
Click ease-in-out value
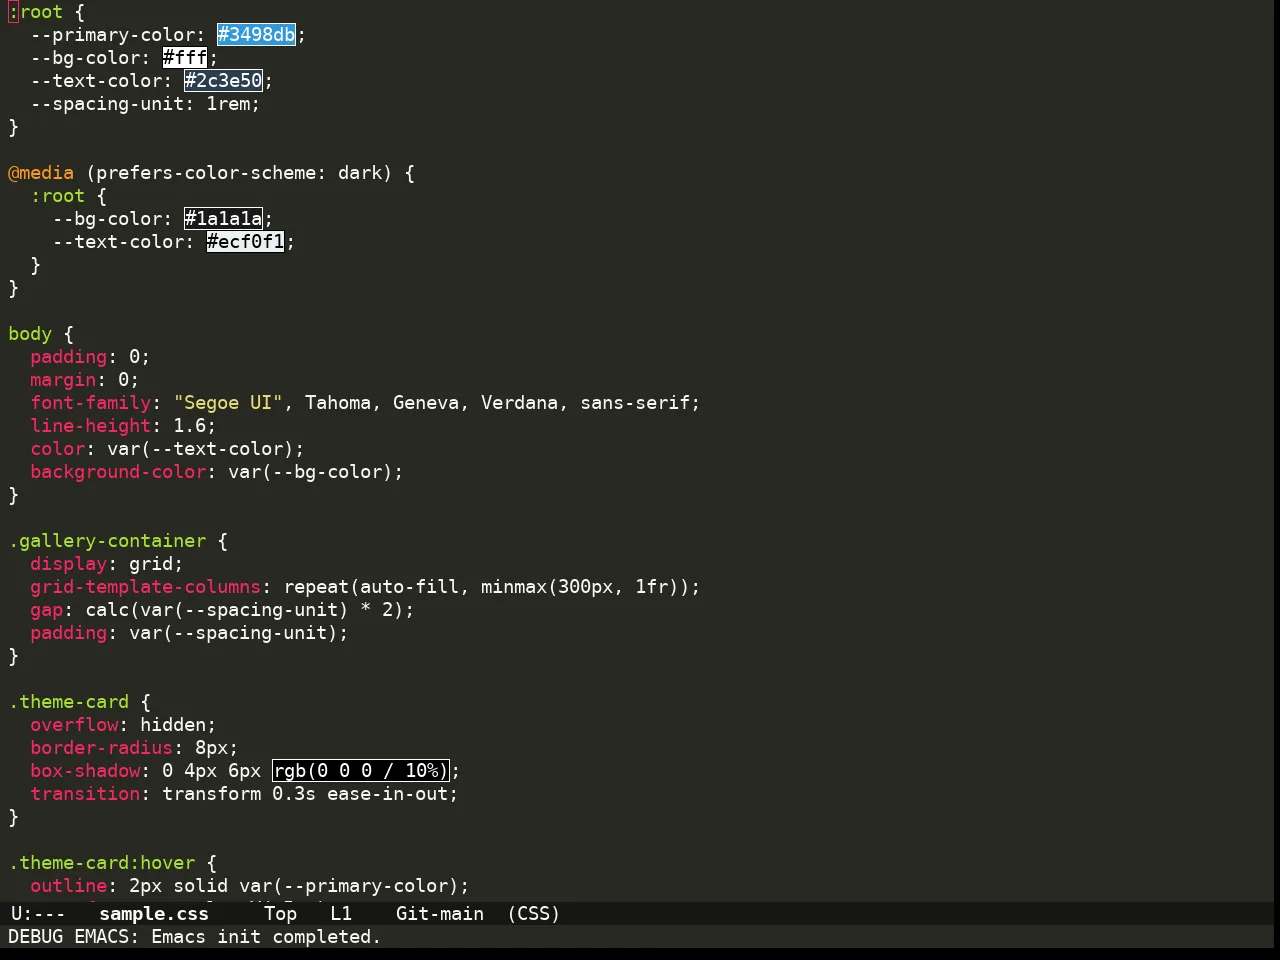coord(387,794)
